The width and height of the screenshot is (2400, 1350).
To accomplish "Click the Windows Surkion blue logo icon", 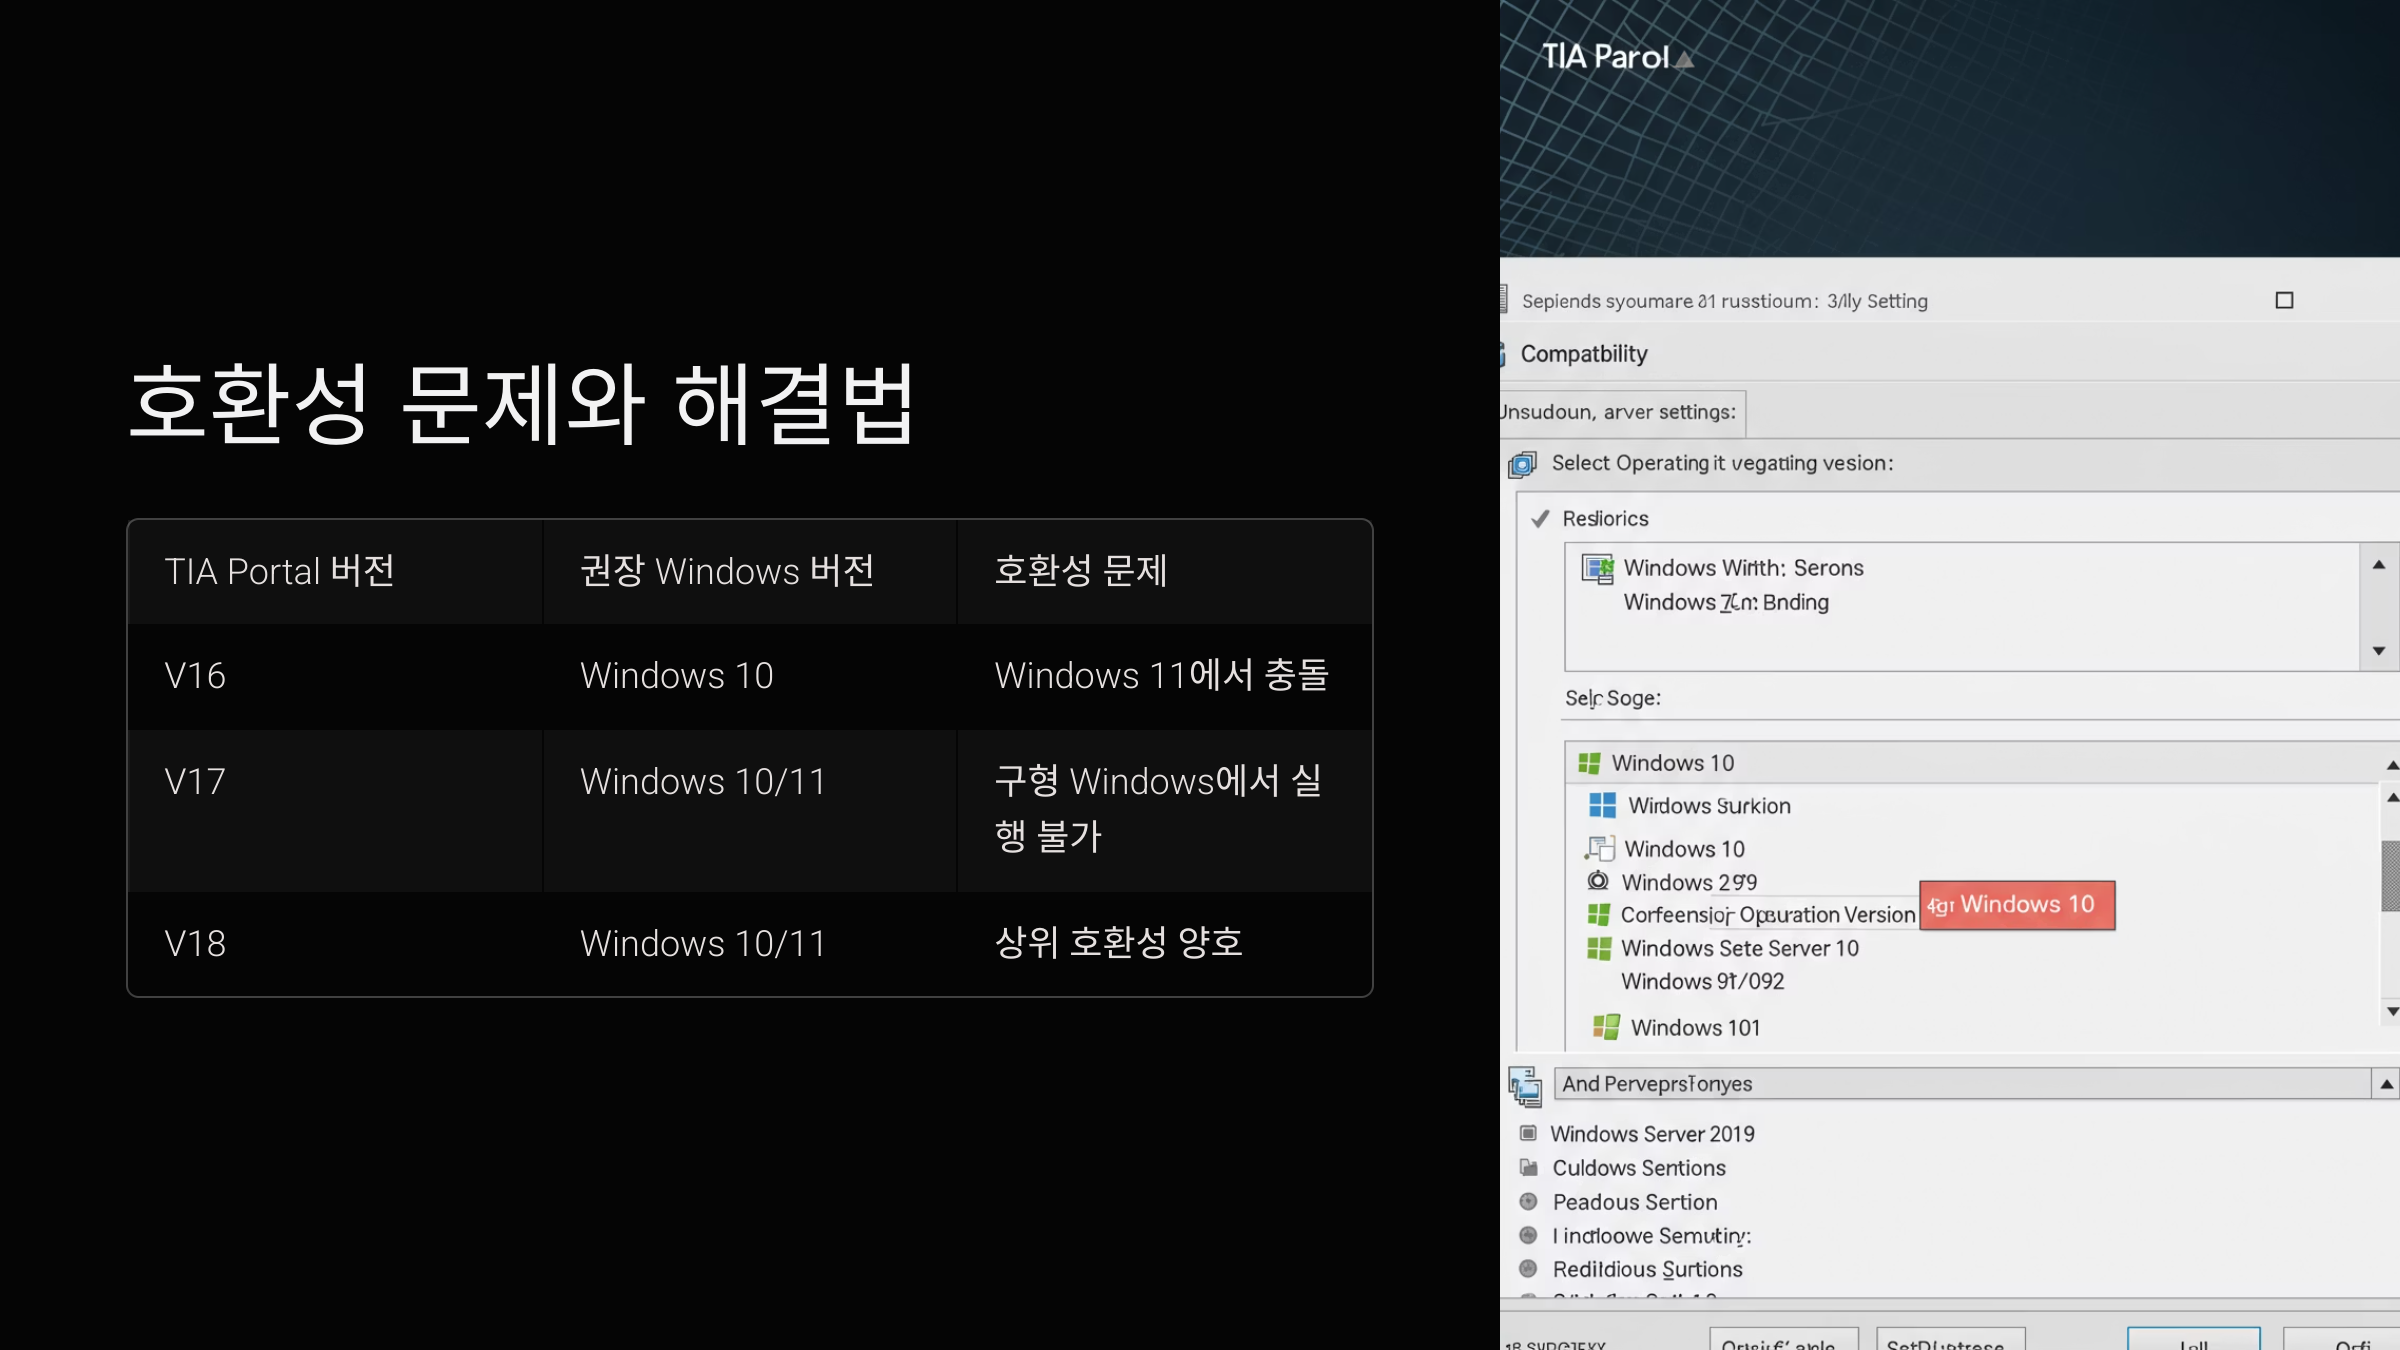I will click(1602, 806).
